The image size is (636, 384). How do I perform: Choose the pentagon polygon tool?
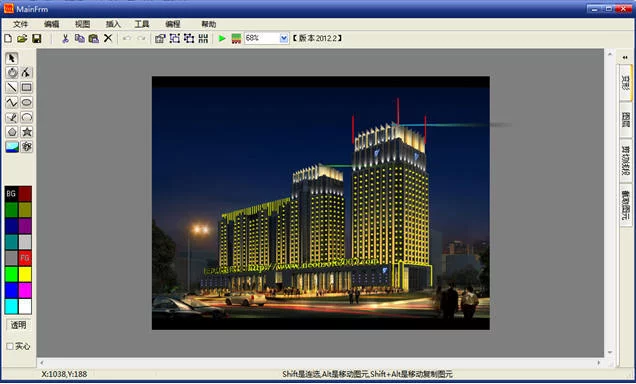(12, 132)
